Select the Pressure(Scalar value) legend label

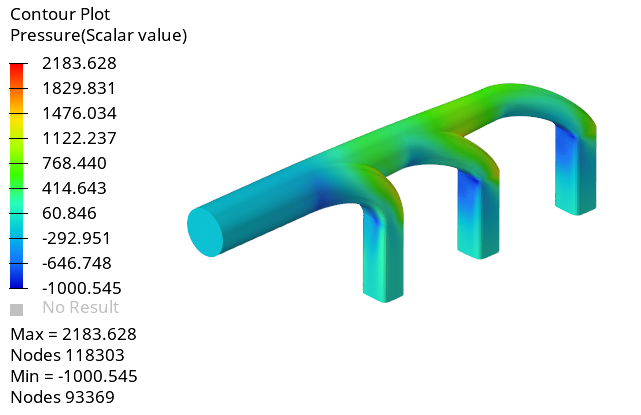coord(98,36)
